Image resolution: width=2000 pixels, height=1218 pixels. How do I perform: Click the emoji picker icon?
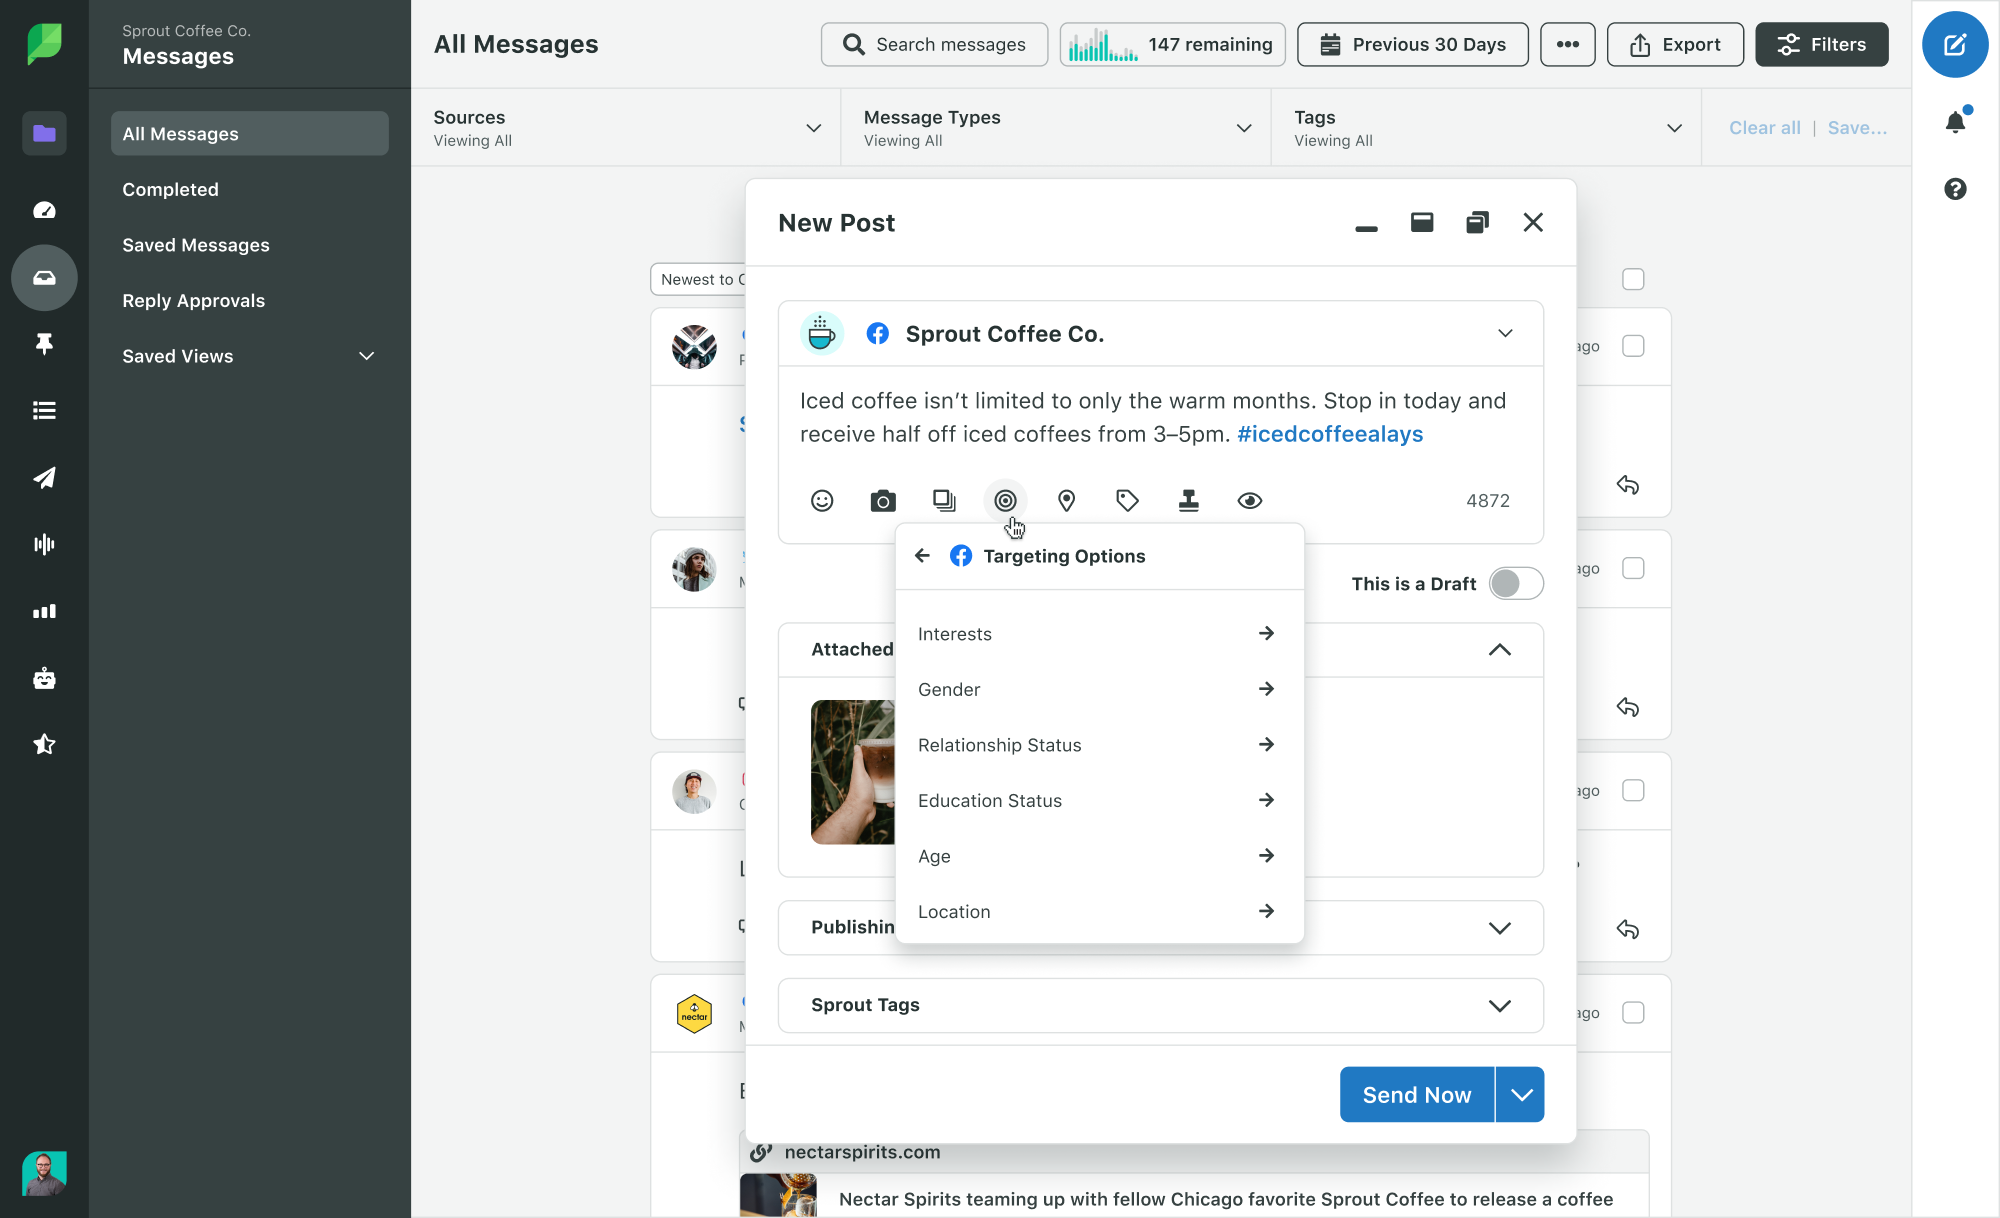click(x=821, y=500)
